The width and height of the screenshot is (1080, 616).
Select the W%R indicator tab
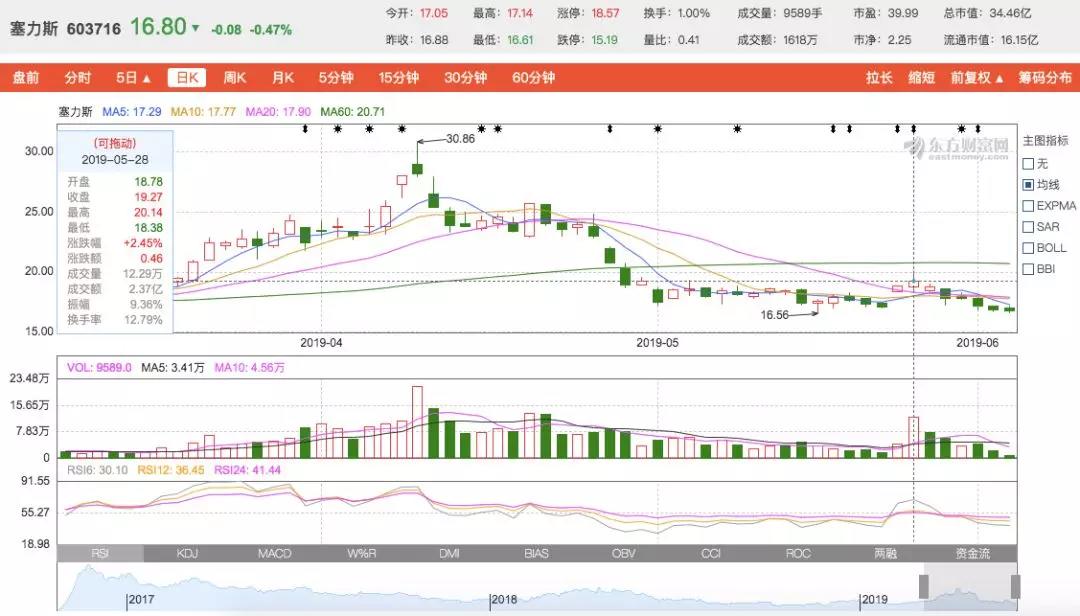click(362, 553)
